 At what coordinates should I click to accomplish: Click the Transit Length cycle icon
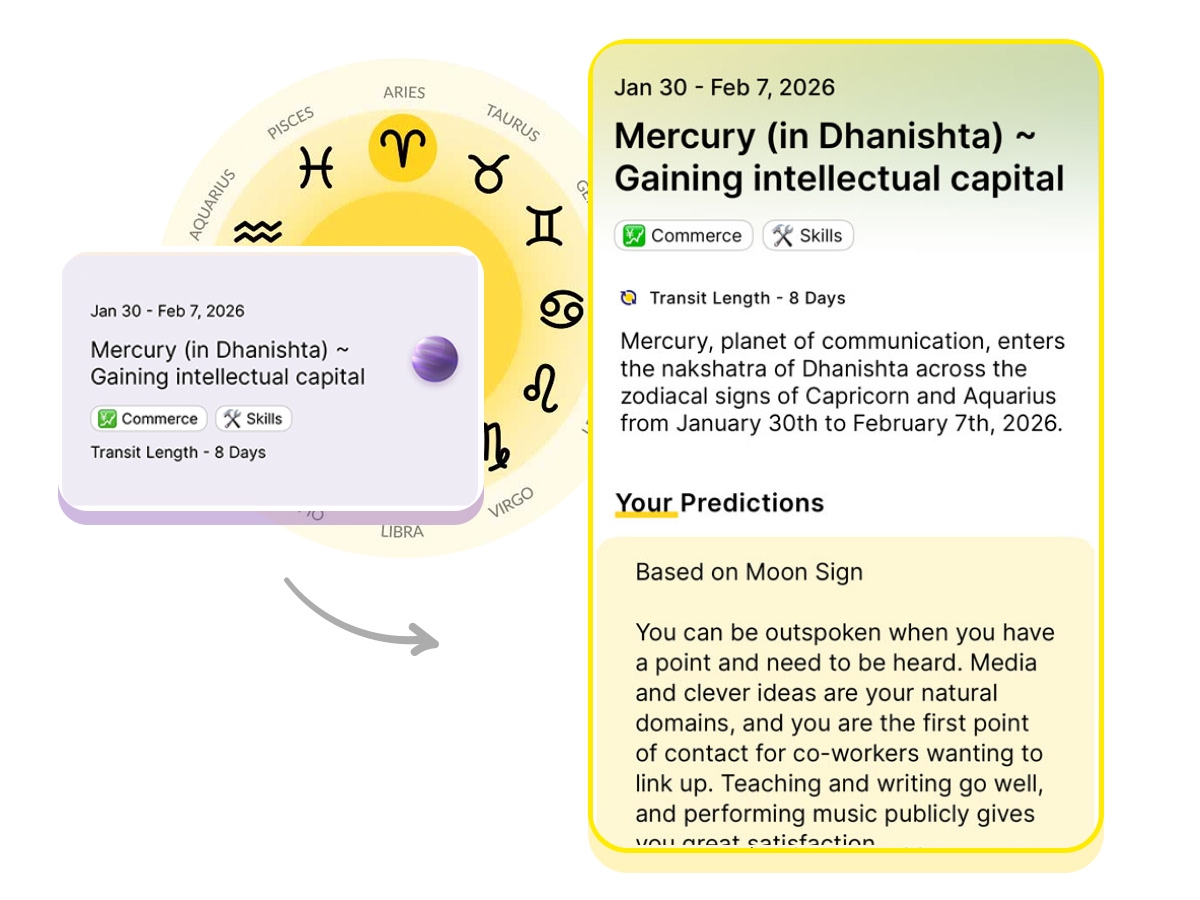(629, 298)
